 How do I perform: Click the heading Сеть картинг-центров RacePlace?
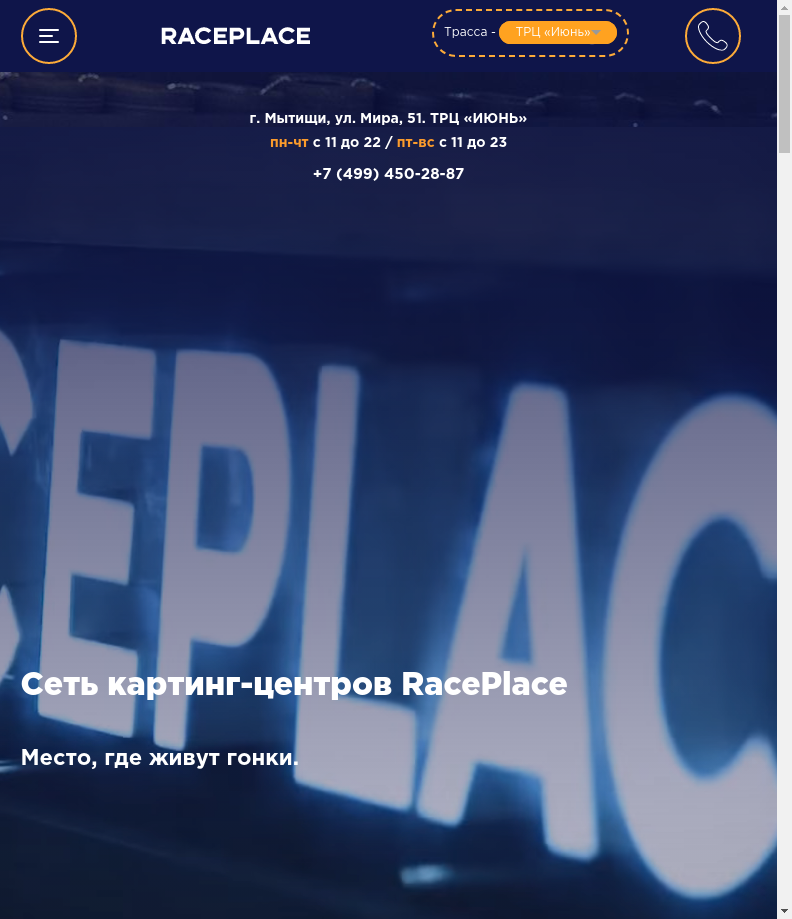(x=294, y=684)
